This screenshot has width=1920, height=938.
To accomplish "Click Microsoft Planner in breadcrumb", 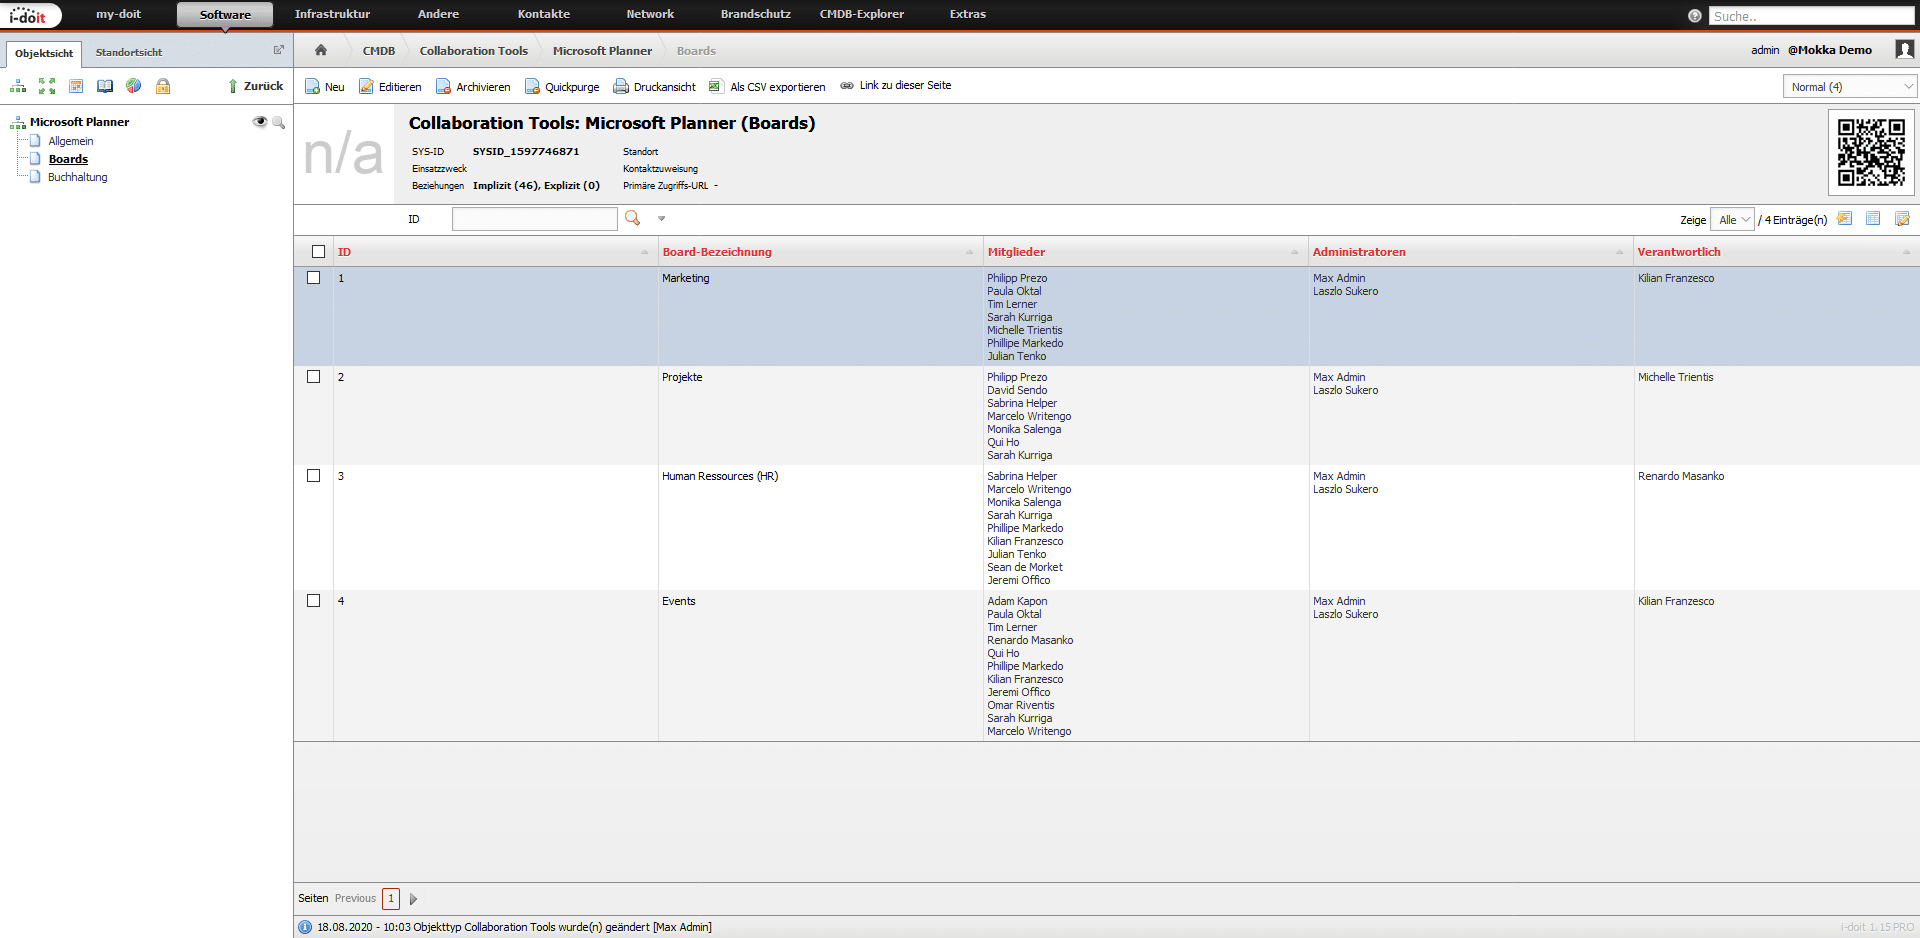I will pyautogui.click(x=602, y=50).
